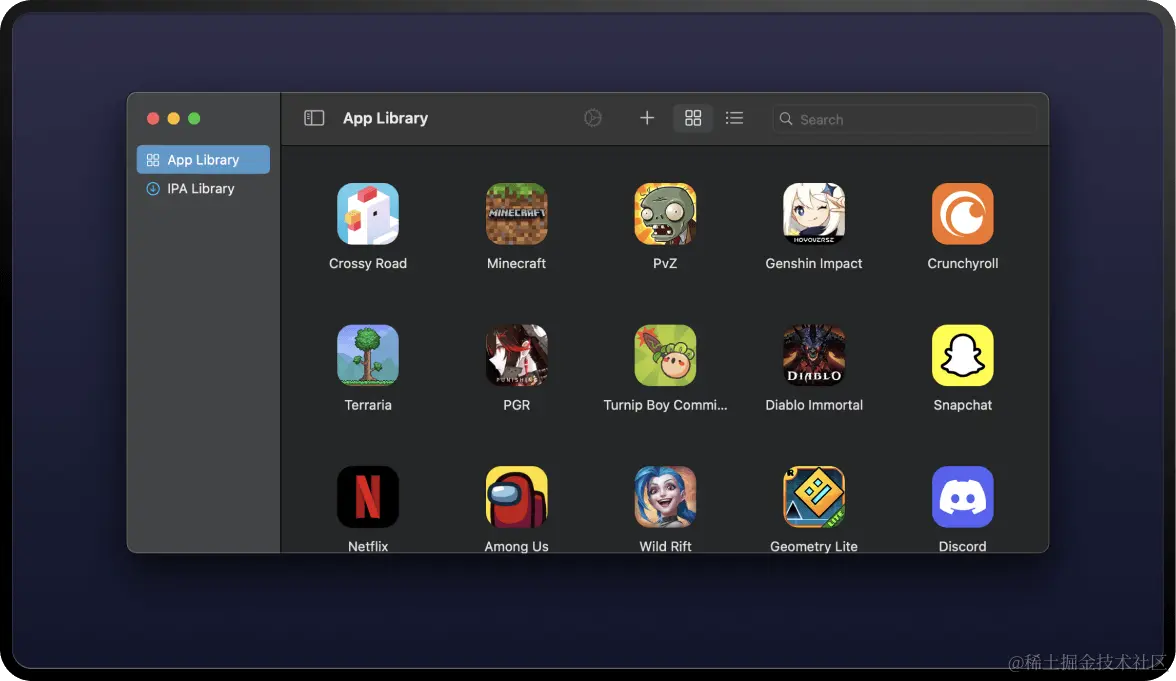Click the orange Crunchyroll icon
The height and width of the screenshot is (681, 1176).
tap(962, 214)
